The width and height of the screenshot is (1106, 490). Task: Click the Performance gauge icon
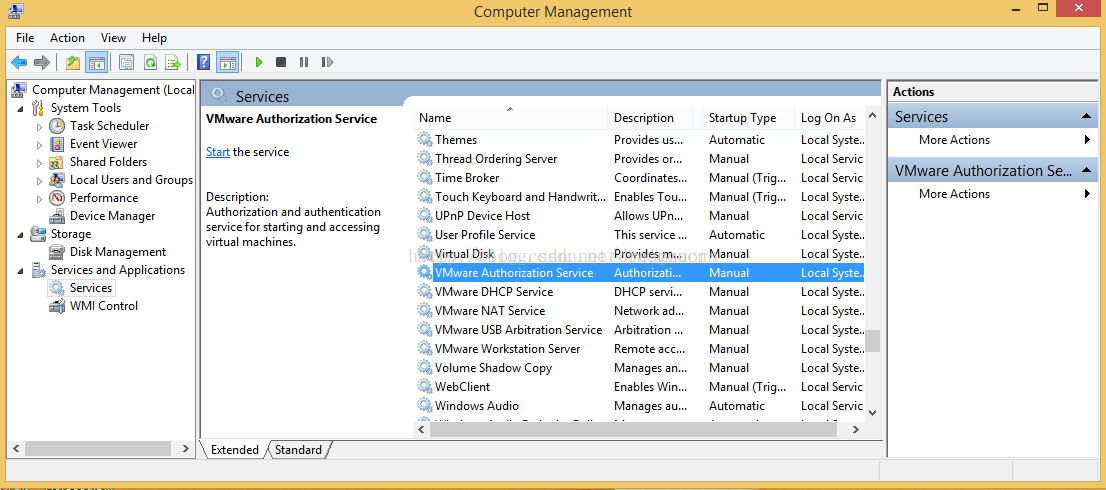coord(57,198)
